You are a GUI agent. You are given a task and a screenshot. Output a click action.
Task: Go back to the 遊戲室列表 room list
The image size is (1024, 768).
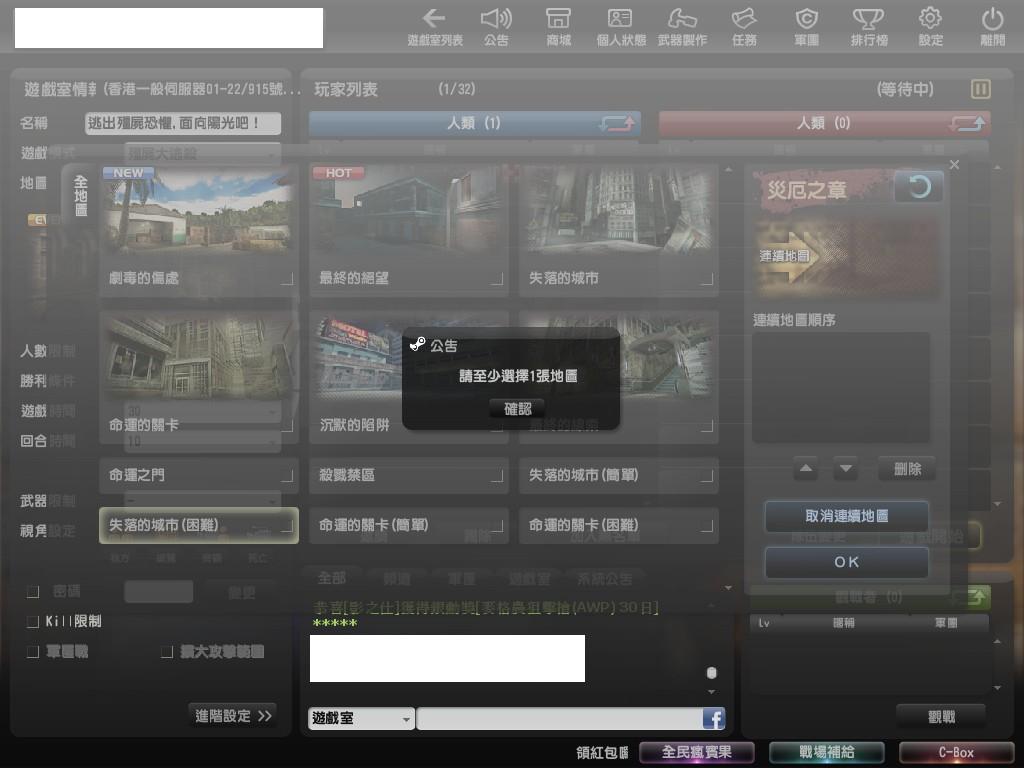434,27
